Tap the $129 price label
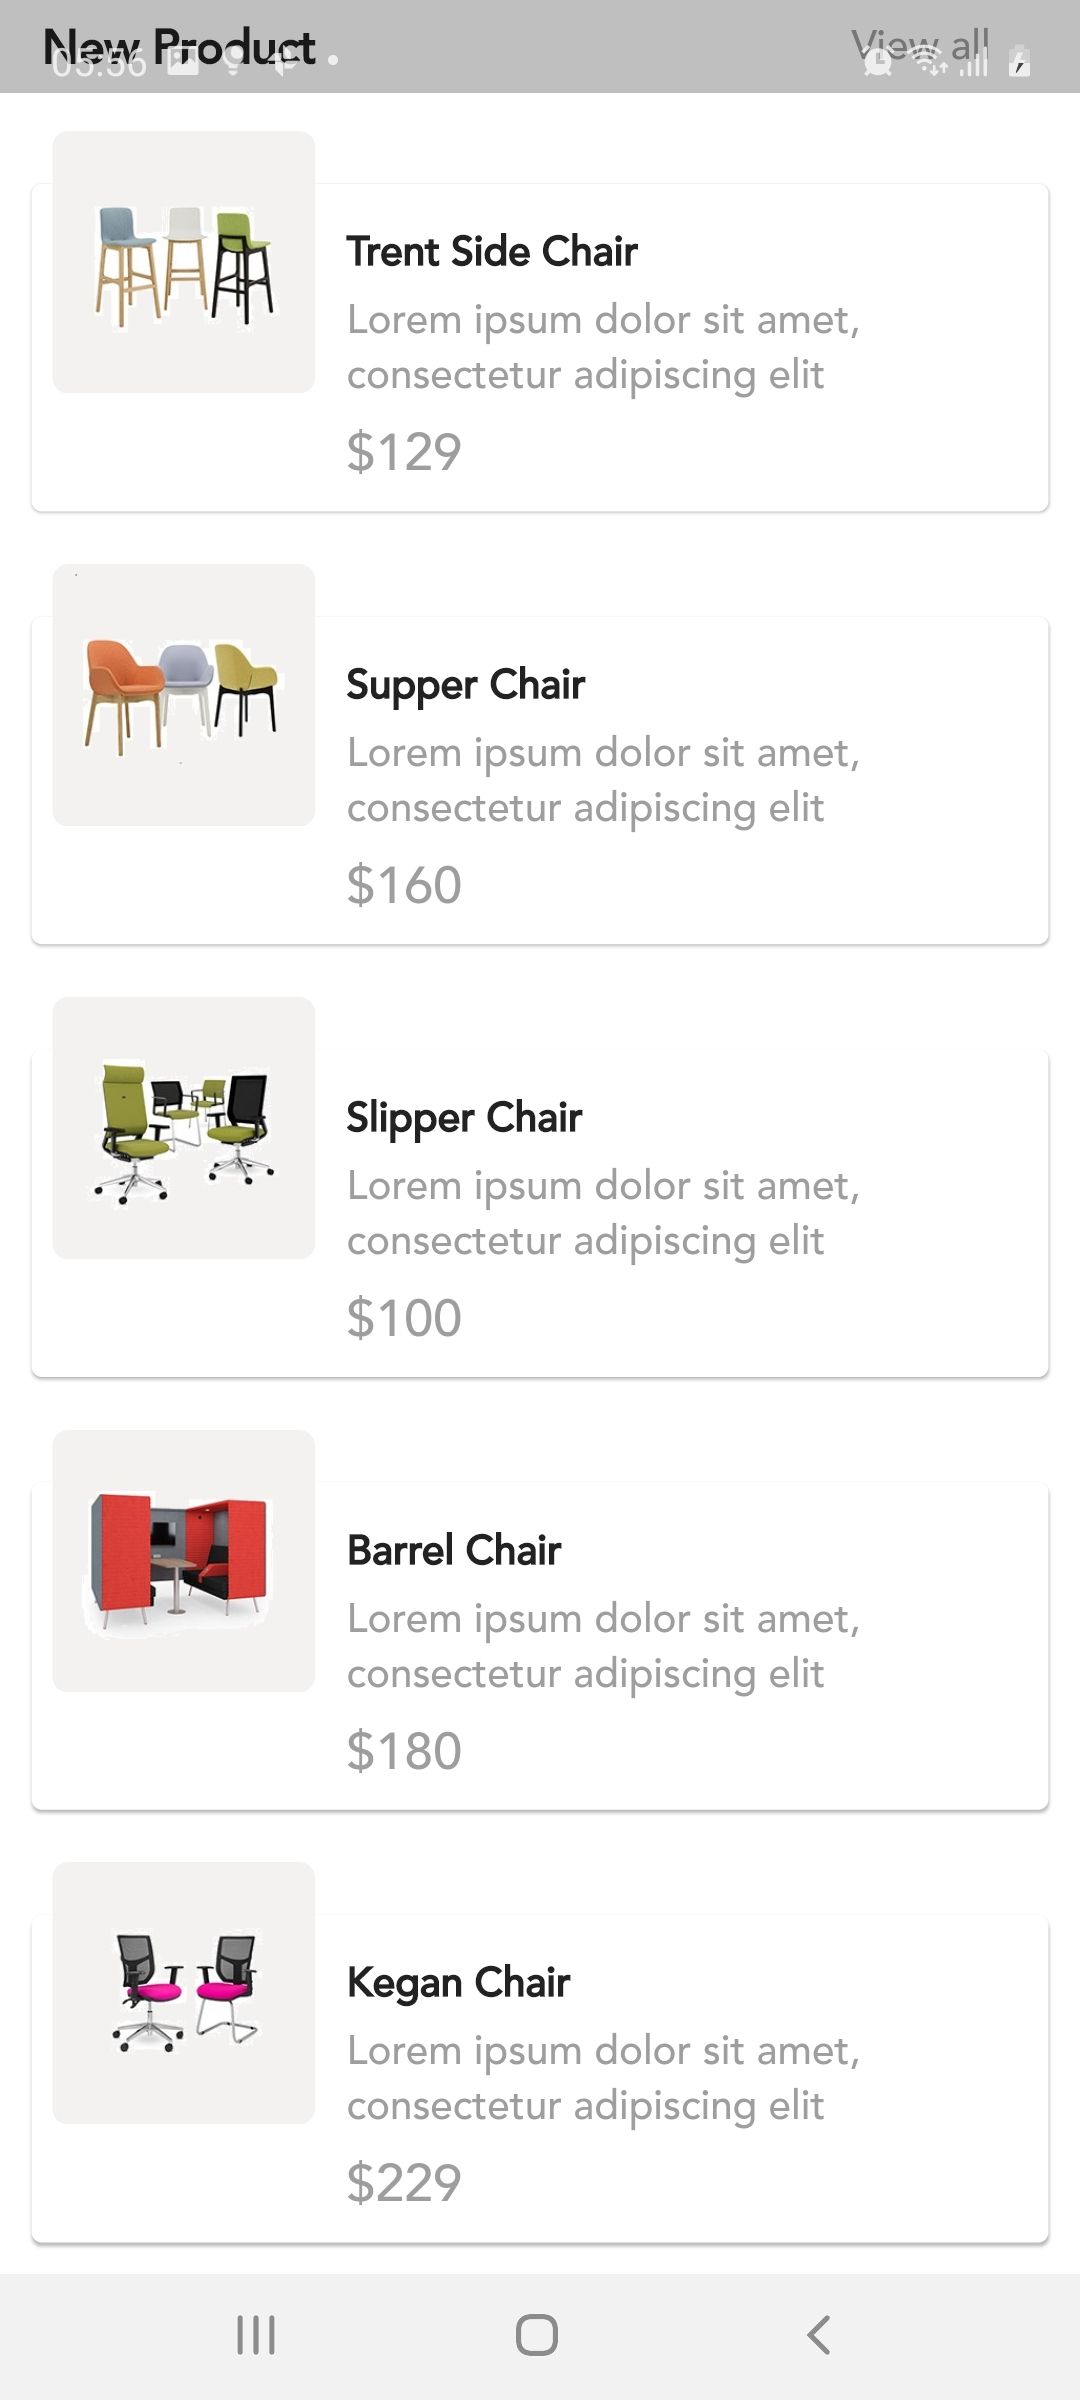This screenshot has width=1080, height=2400. point(404,452)
